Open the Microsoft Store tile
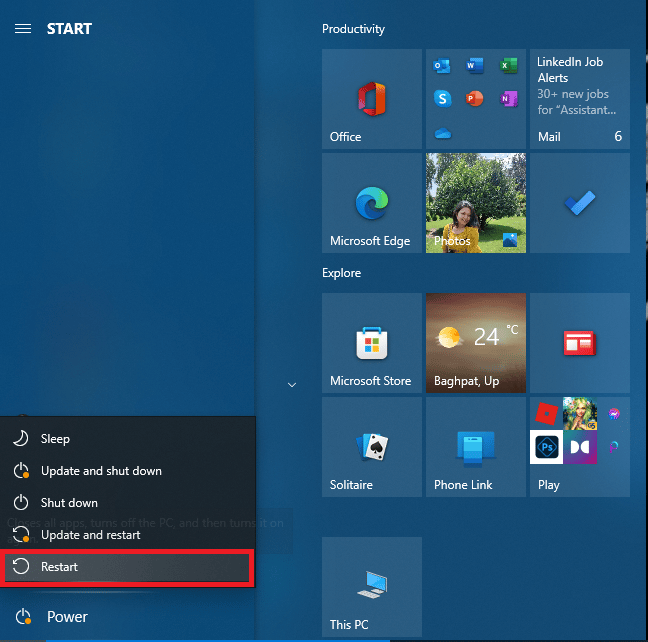 [372, 343]
